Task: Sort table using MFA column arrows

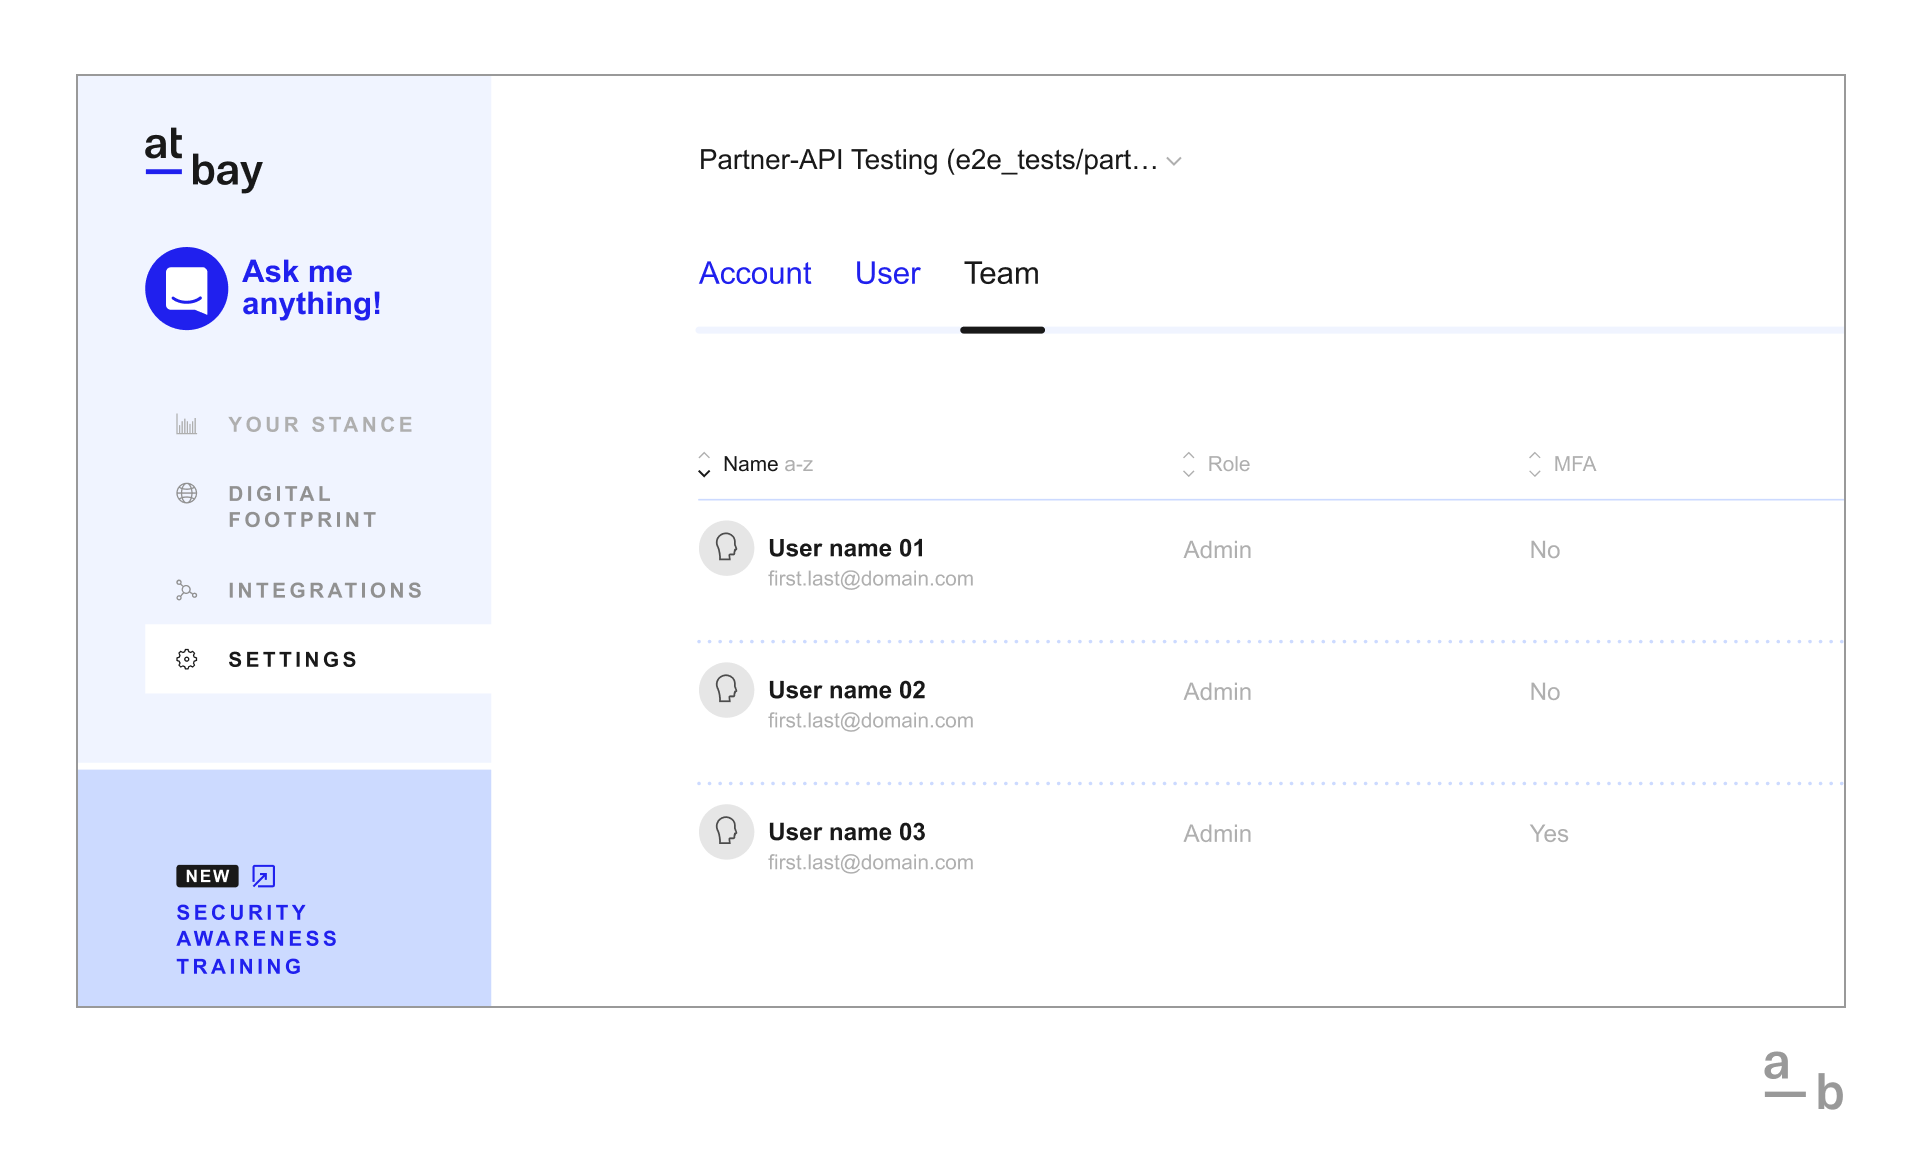Action: coord(1534,464)
